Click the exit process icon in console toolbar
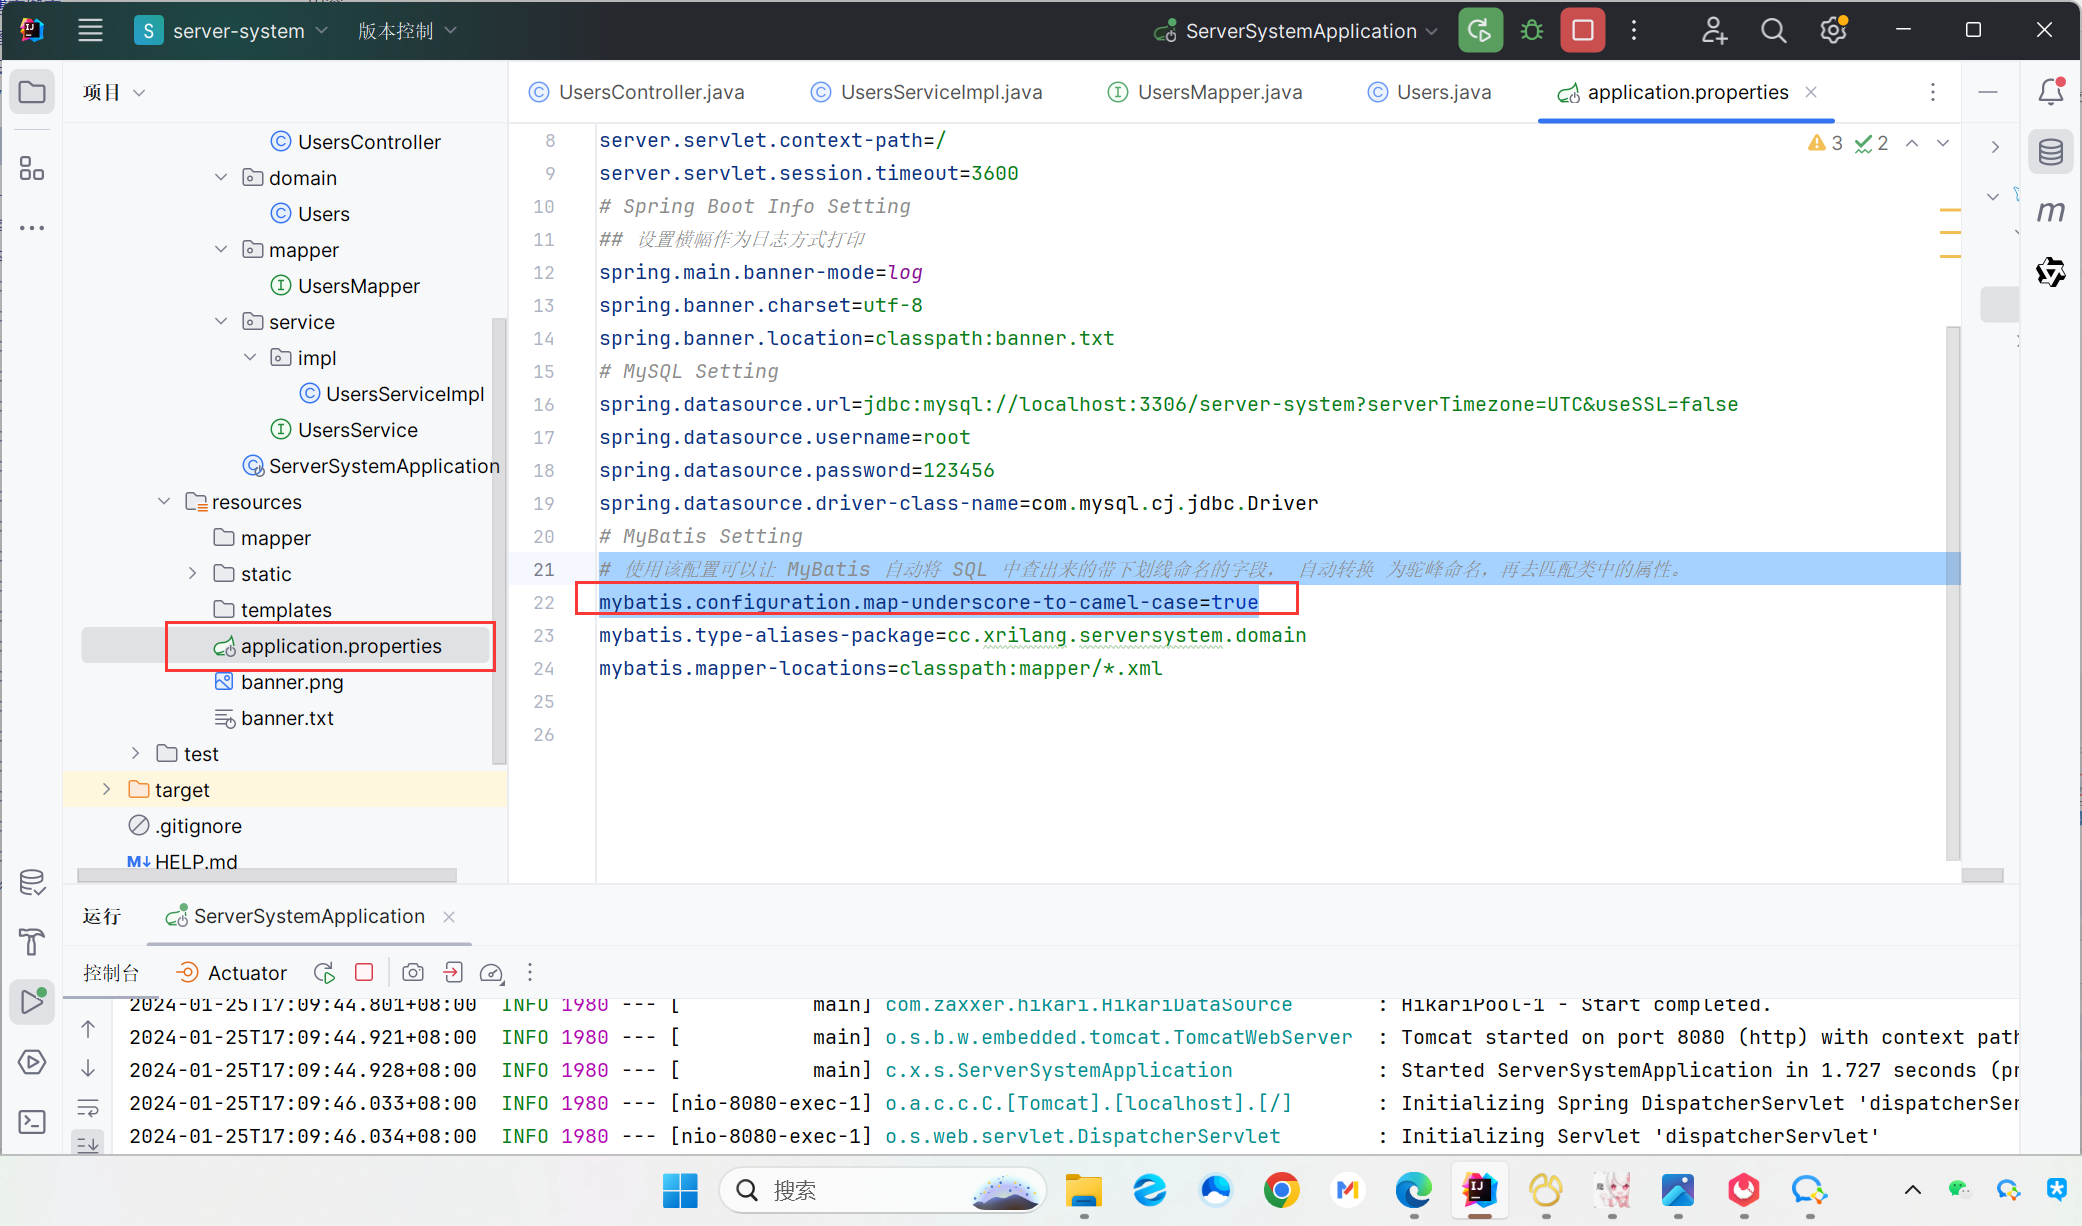Screen dimensions: 2082x1226 [x=453, y=972]
